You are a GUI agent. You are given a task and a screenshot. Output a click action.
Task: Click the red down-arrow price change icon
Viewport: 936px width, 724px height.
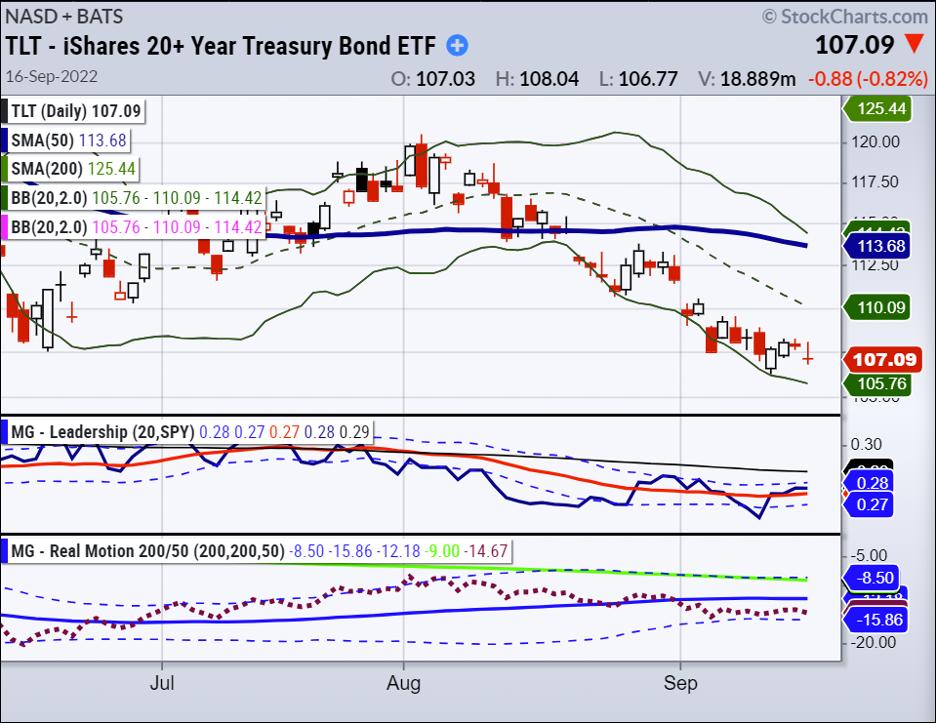click(x=914, y=44)
